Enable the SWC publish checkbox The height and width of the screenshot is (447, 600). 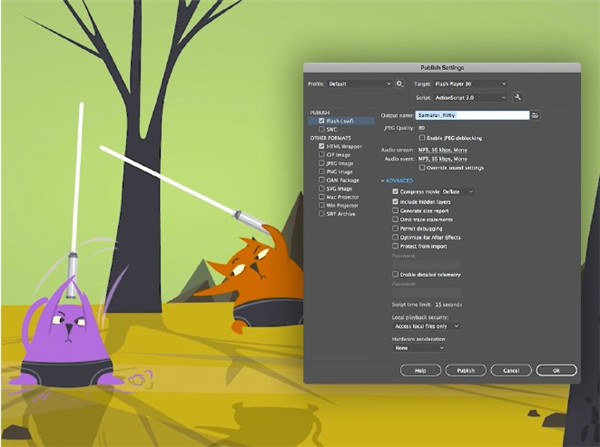tap(321, 129)
